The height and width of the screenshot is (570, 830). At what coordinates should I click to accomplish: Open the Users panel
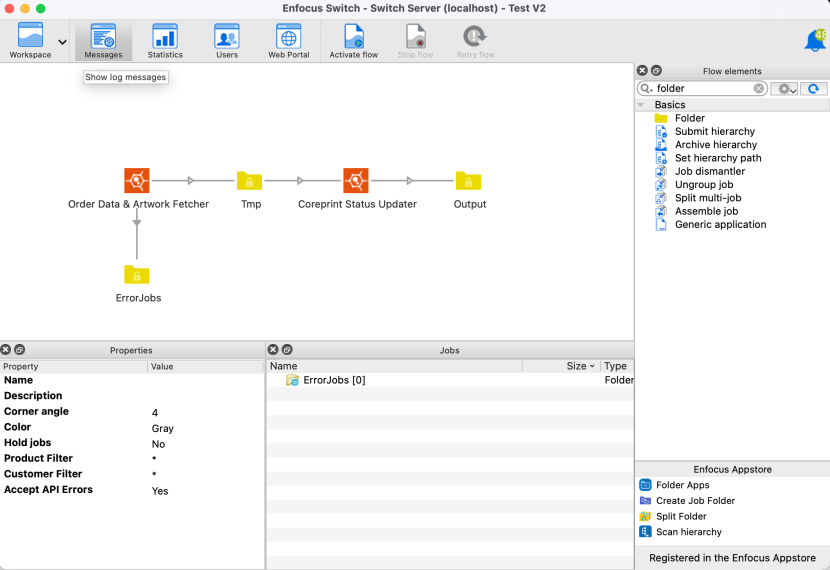point(227,41)
